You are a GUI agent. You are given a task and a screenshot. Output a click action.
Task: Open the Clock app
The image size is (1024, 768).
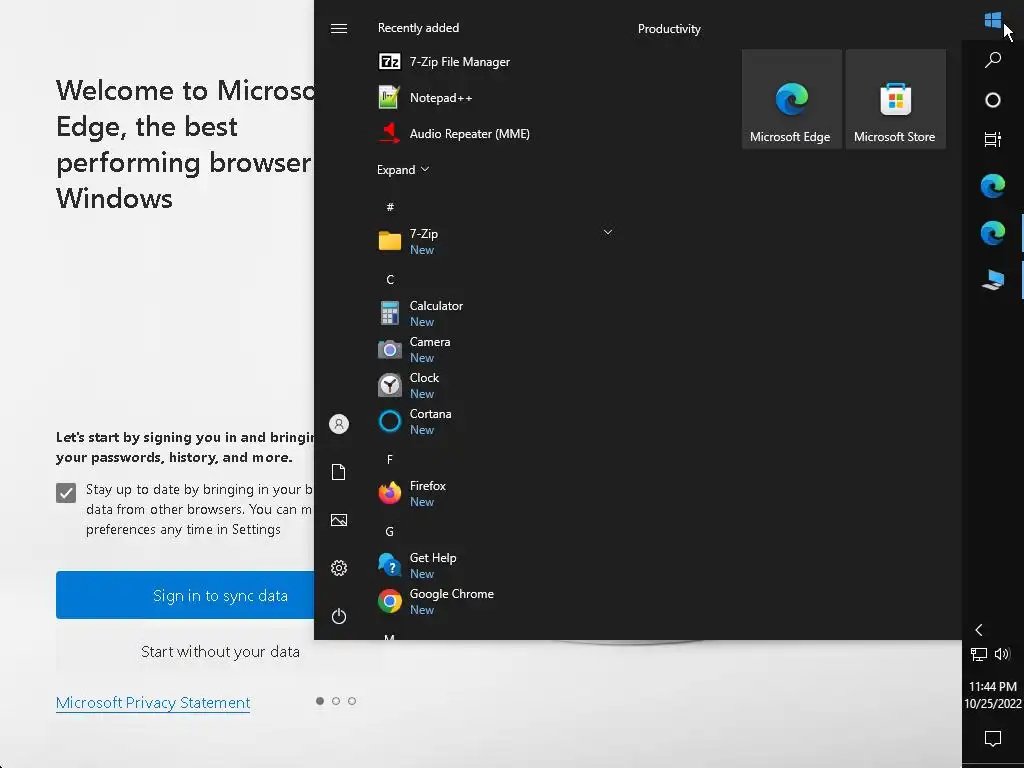click(496, 385)
